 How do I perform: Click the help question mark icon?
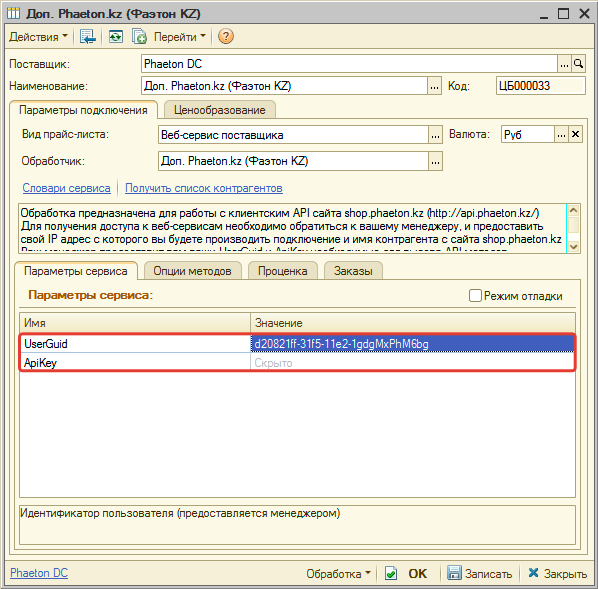[x=225, y=37]
